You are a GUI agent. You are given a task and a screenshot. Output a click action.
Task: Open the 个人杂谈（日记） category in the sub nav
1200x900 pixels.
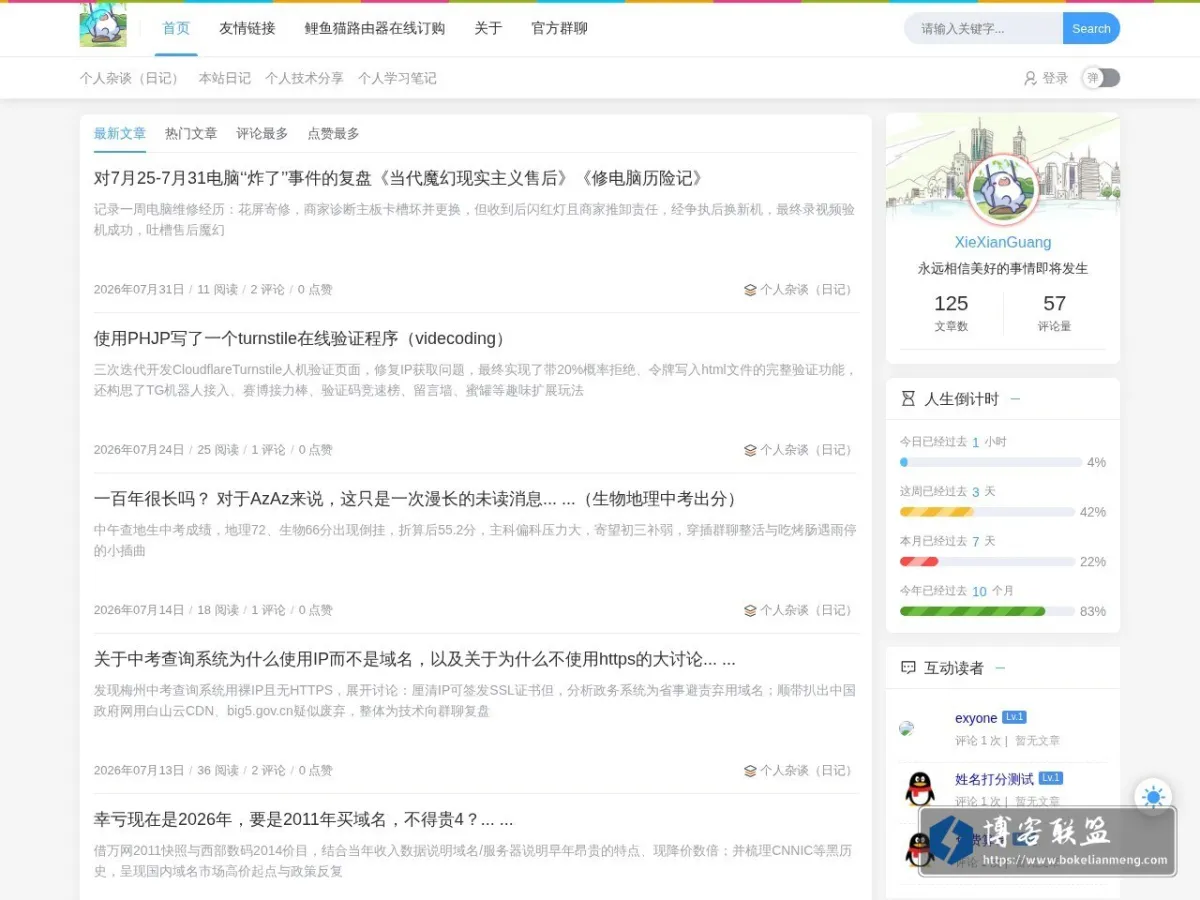coord(132,78)
